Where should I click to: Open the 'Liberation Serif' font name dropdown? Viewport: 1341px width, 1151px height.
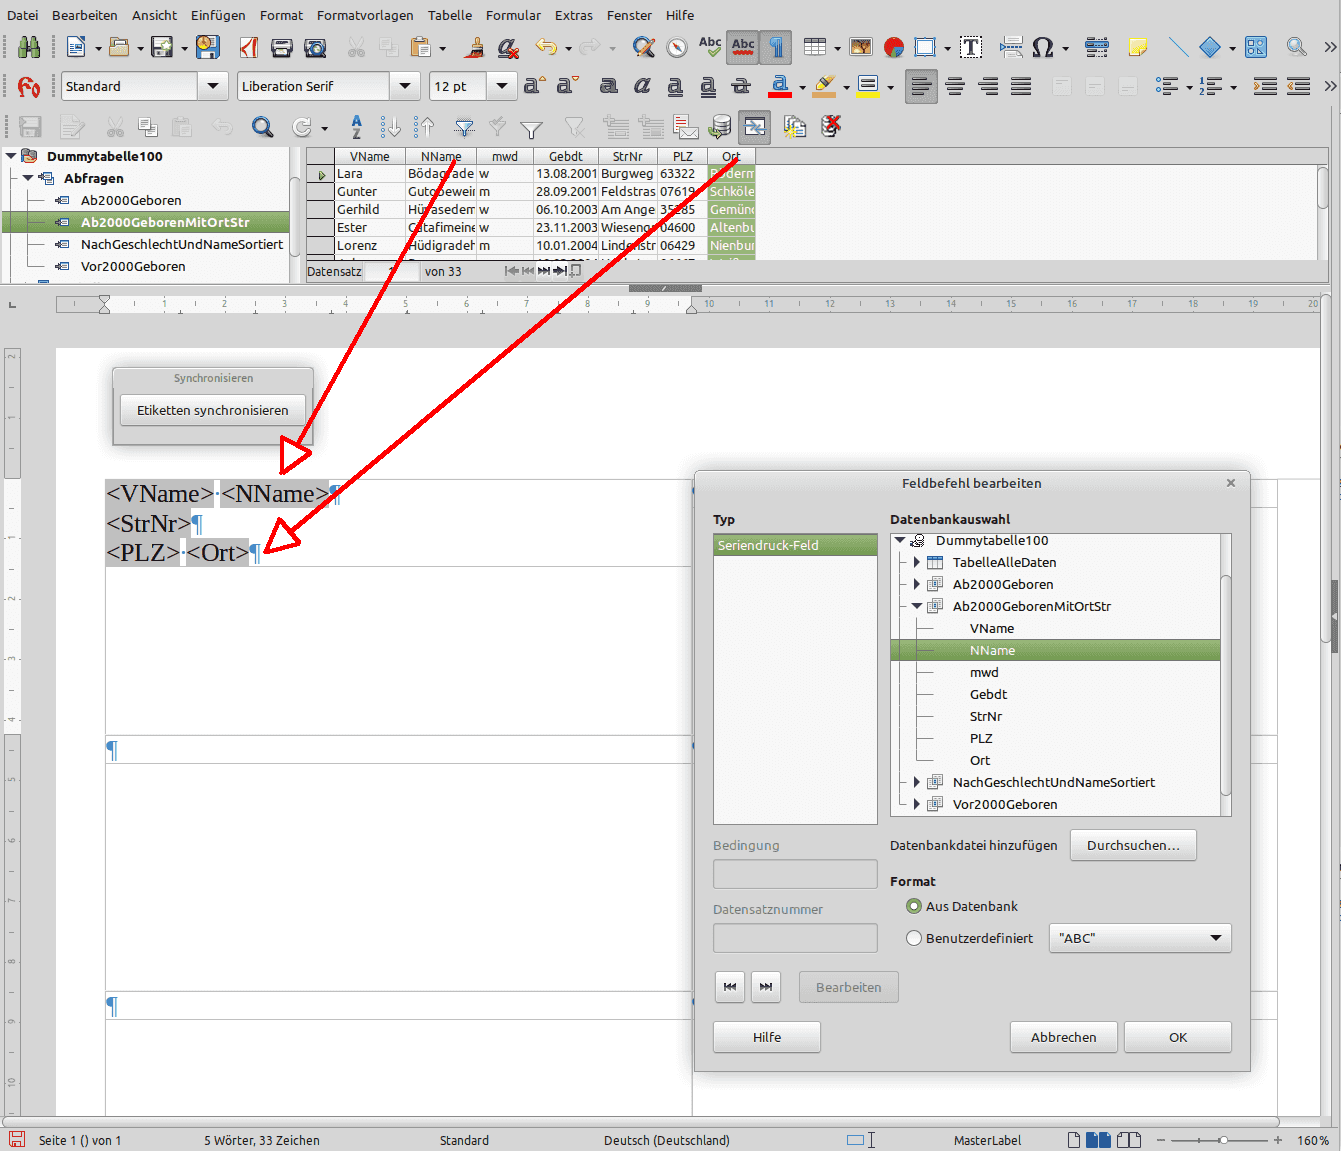(404, 86)
